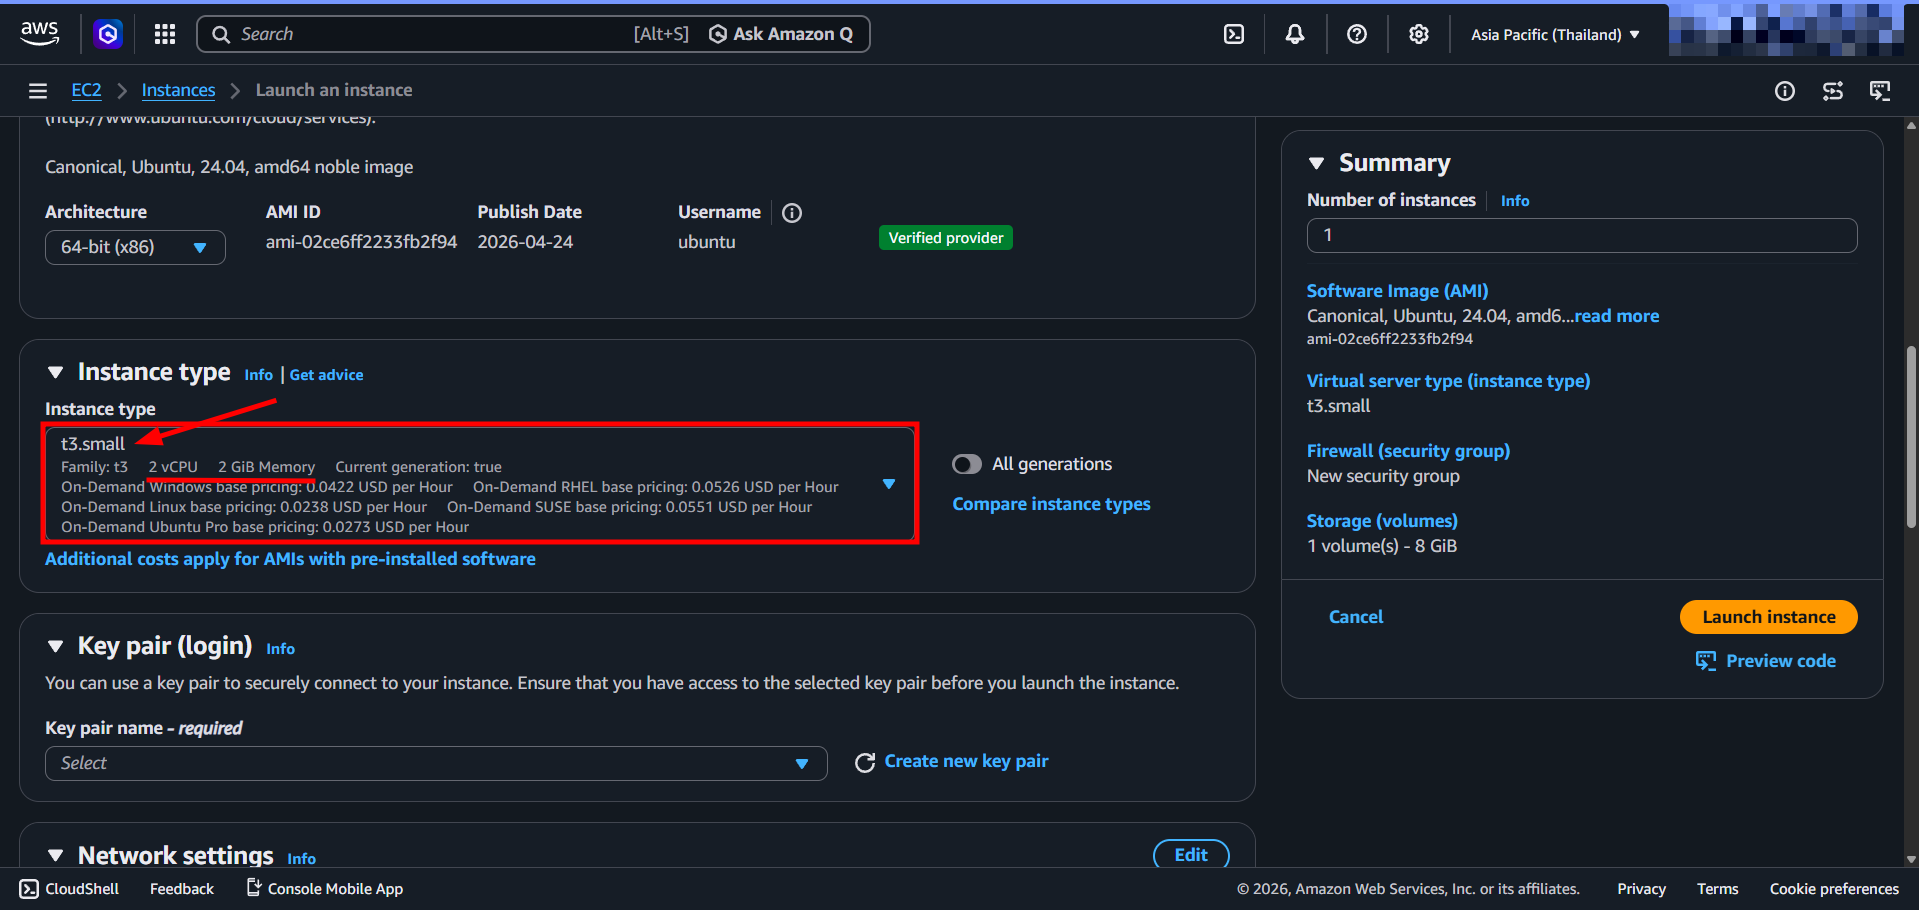Viewport: 1919px width, 910px height.
Task: Click the Username info circle icon
Action: [792, 213]
